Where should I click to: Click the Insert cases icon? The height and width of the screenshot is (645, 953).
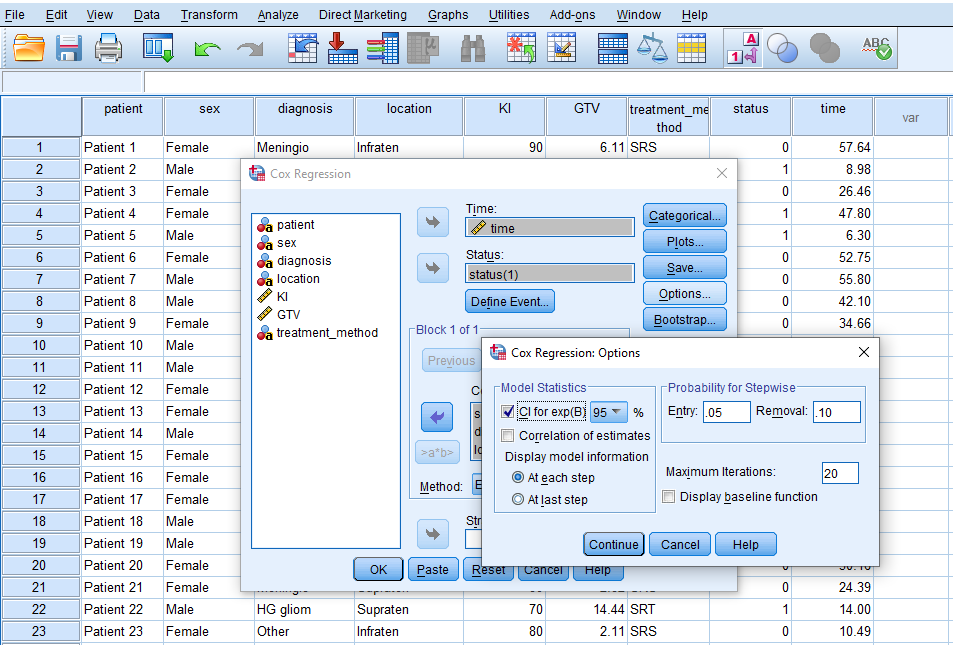(x=521, y=48)
